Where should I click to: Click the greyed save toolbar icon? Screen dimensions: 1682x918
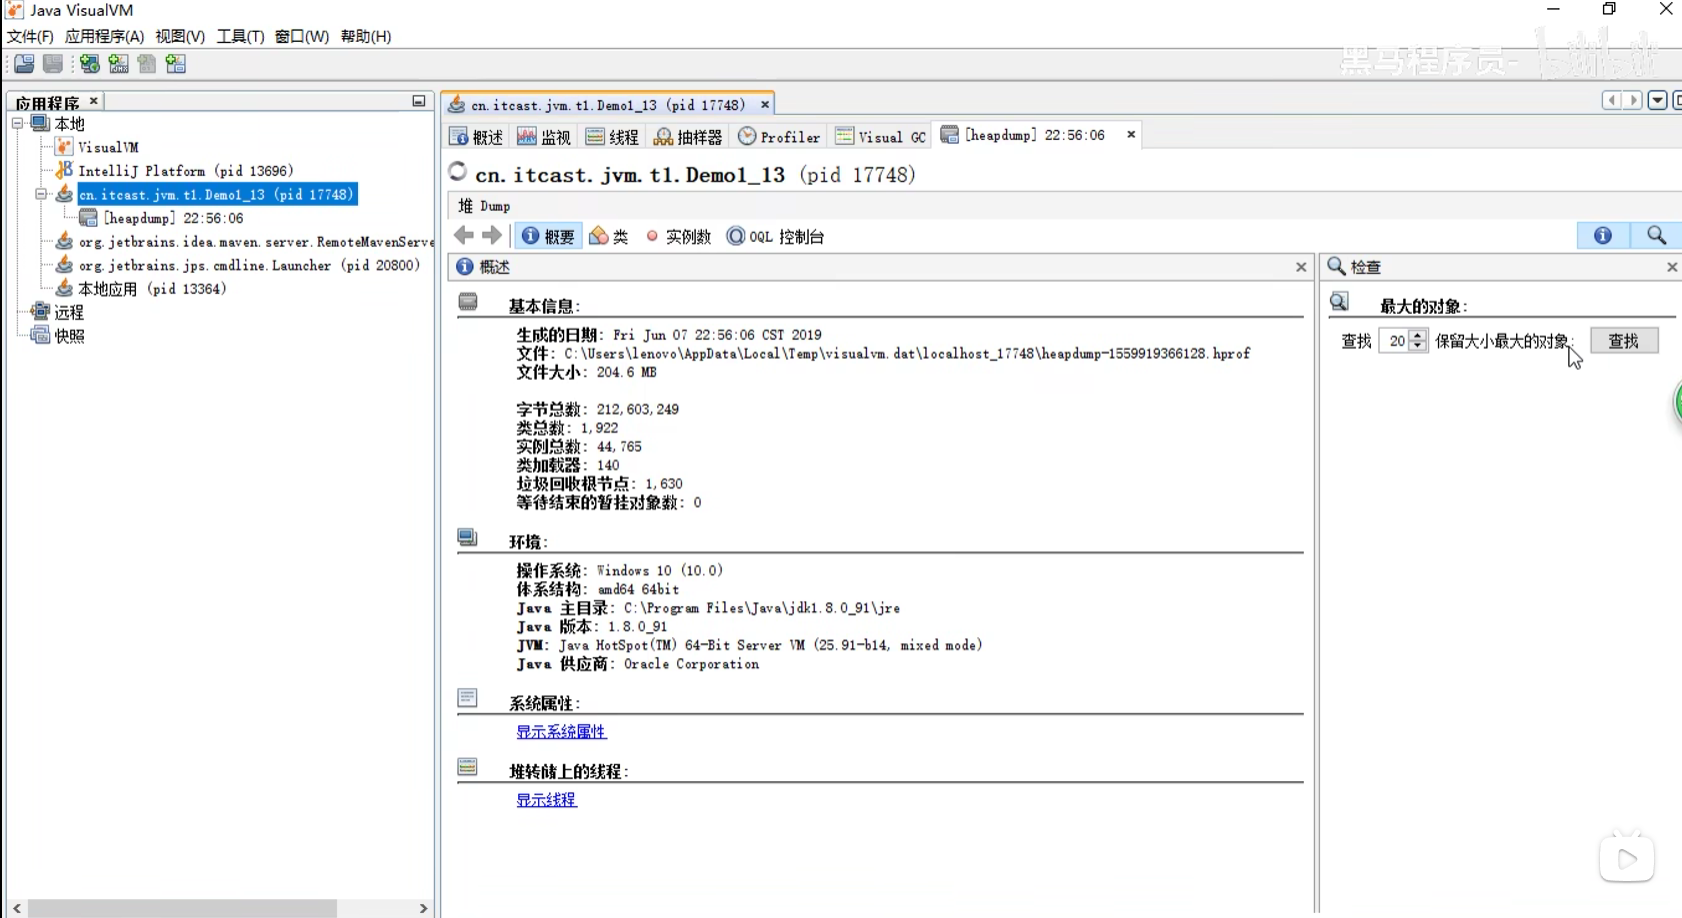[53, 64]
